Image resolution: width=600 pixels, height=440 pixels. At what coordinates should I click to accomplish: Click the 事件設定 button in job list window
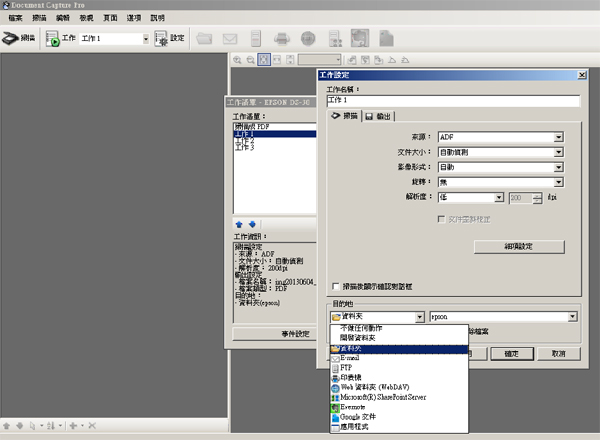[x=274, y=334]
